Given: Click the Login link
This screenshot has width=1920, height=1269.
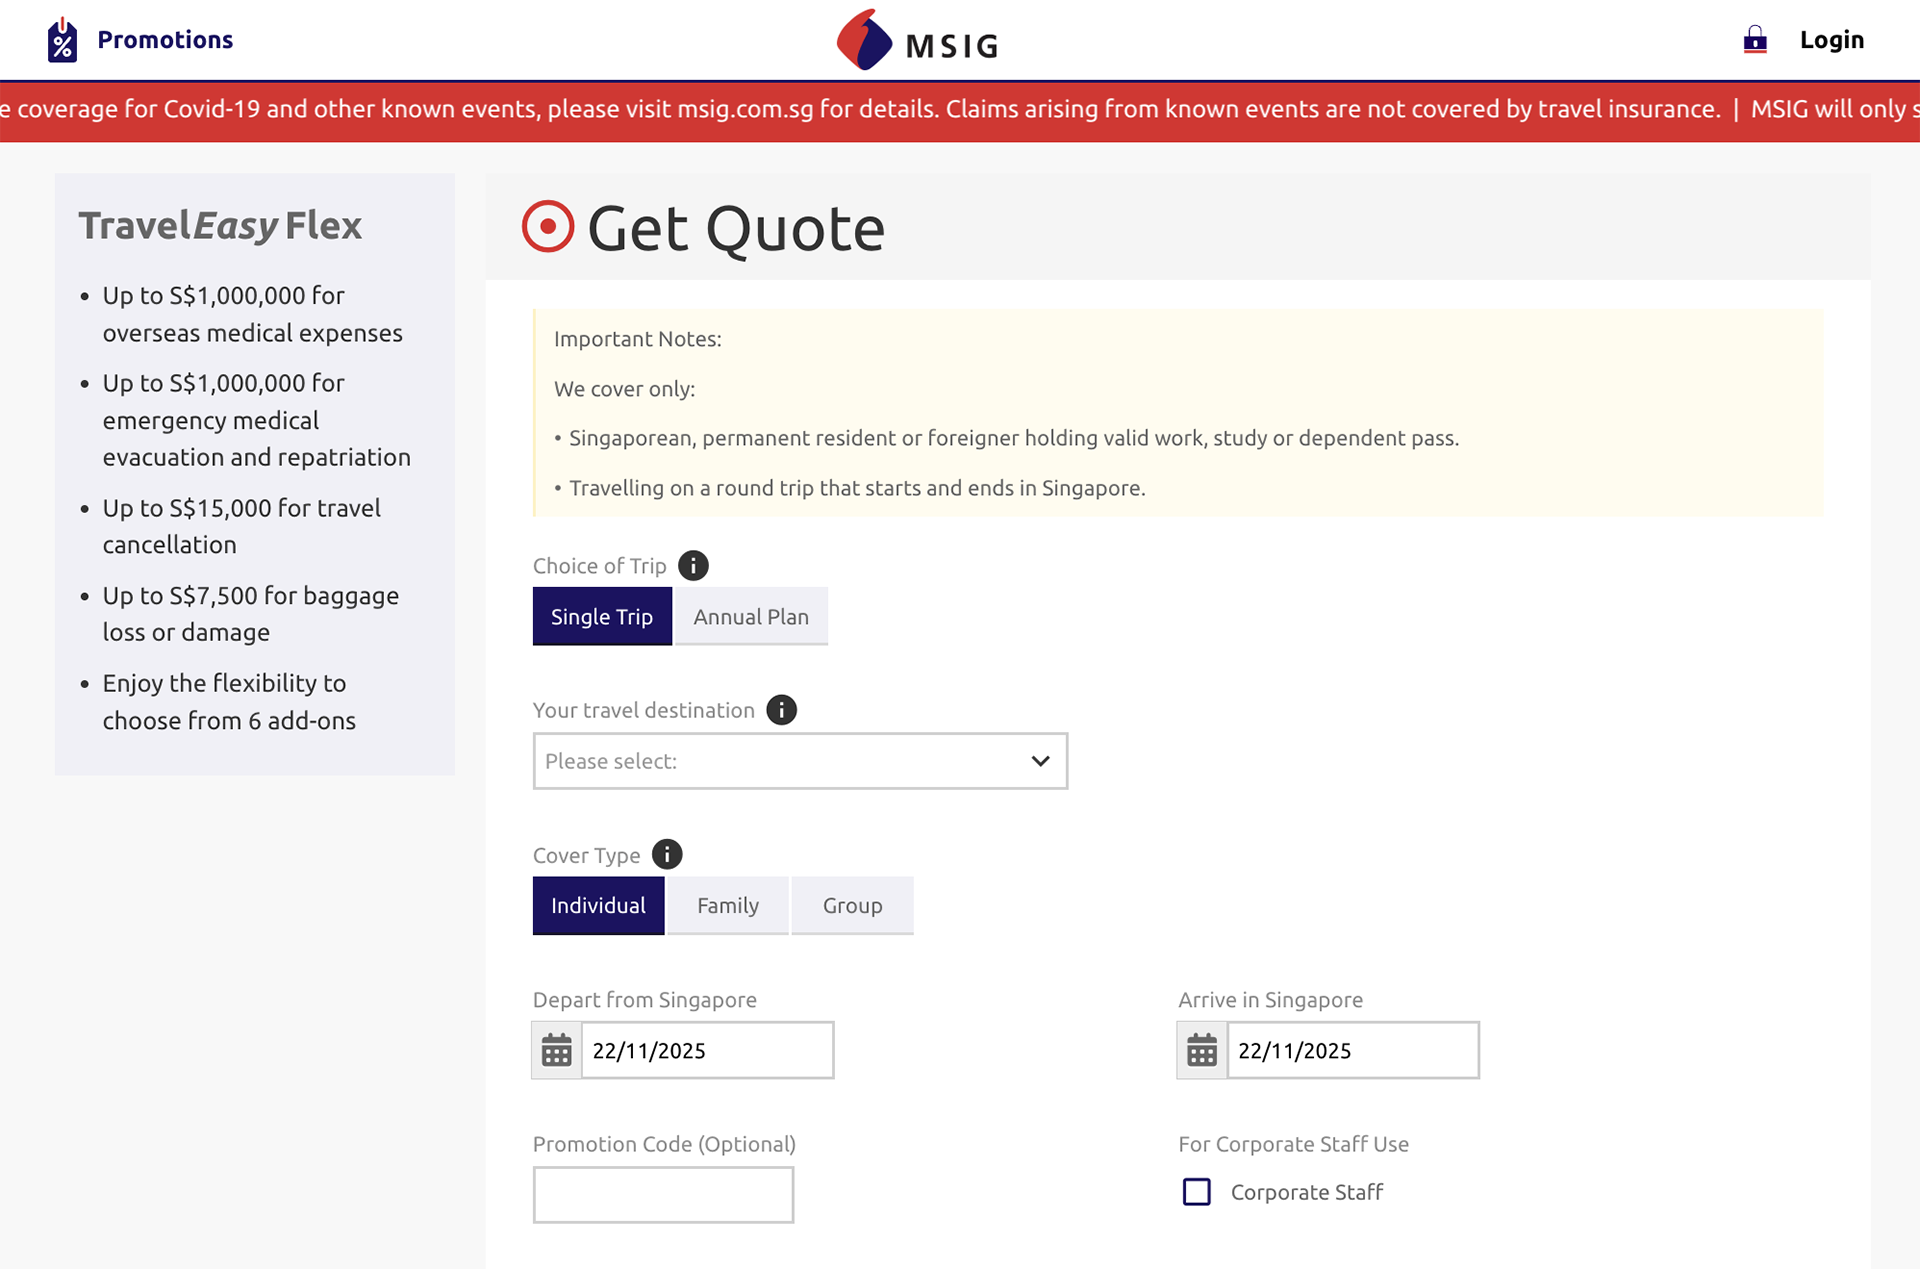Looking at the screenshot, I should [1831, 40].
